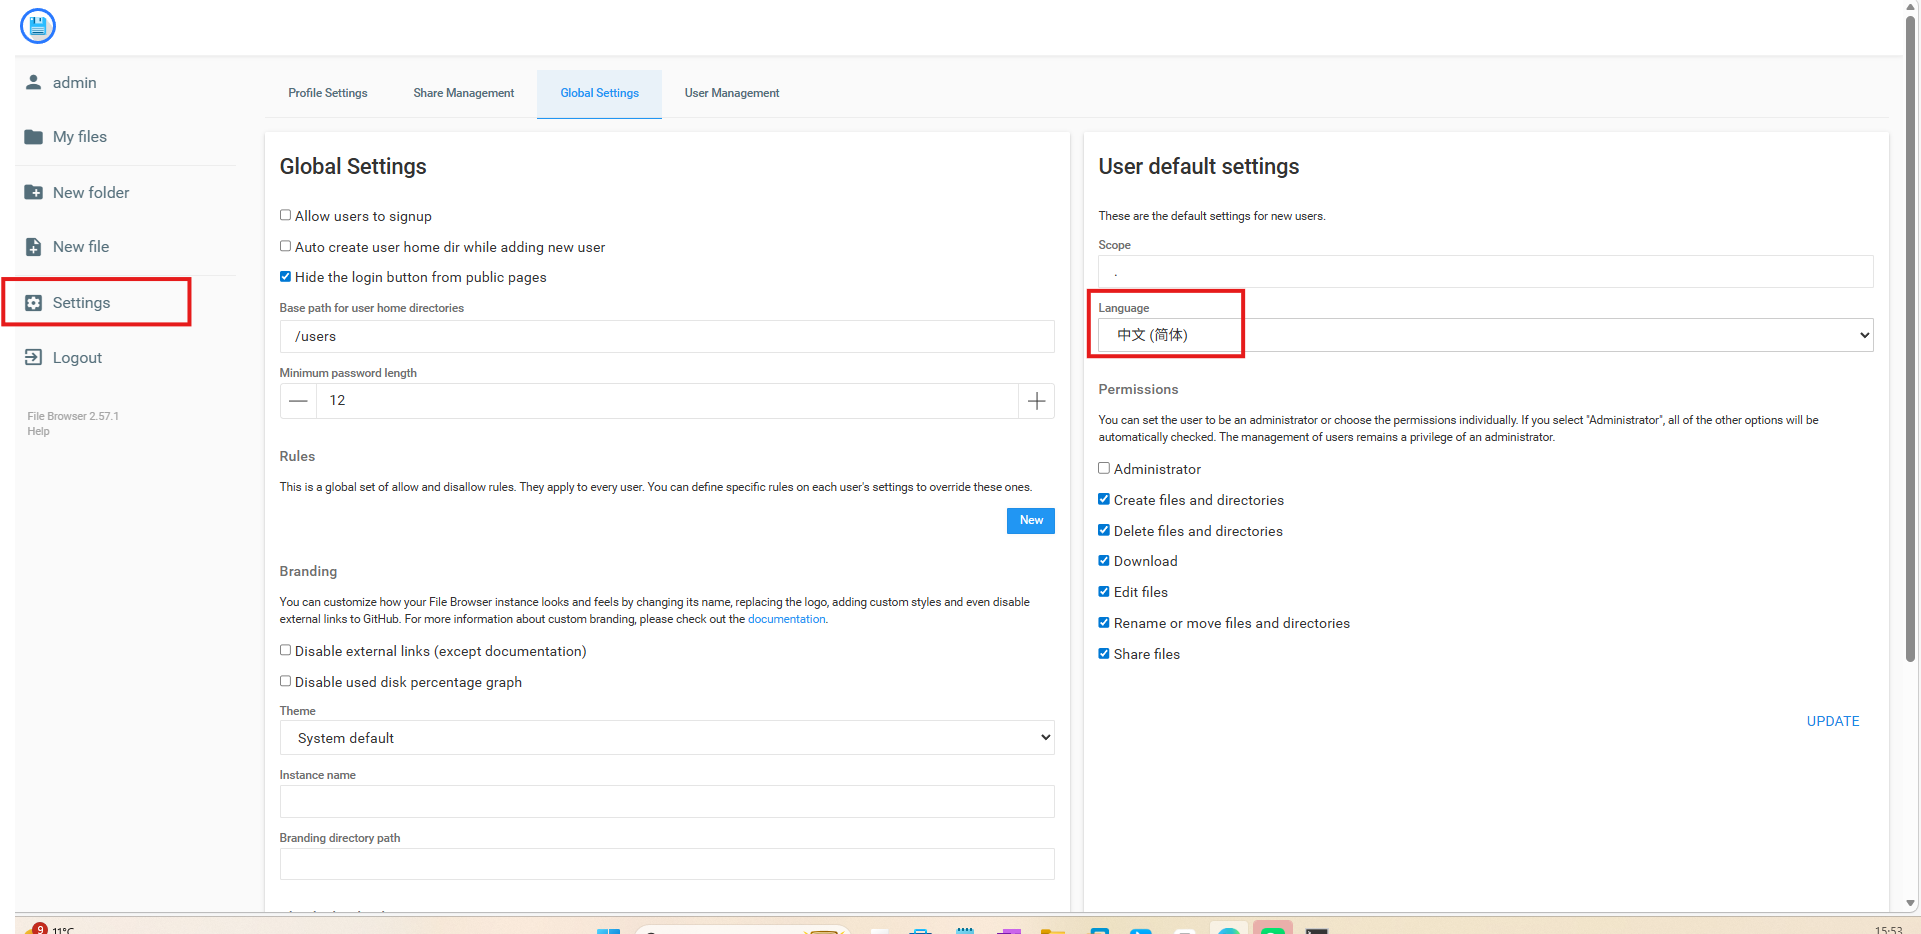Open My files folder icon
Viewport: 1921px width, 934px height.
coord(34,137)
